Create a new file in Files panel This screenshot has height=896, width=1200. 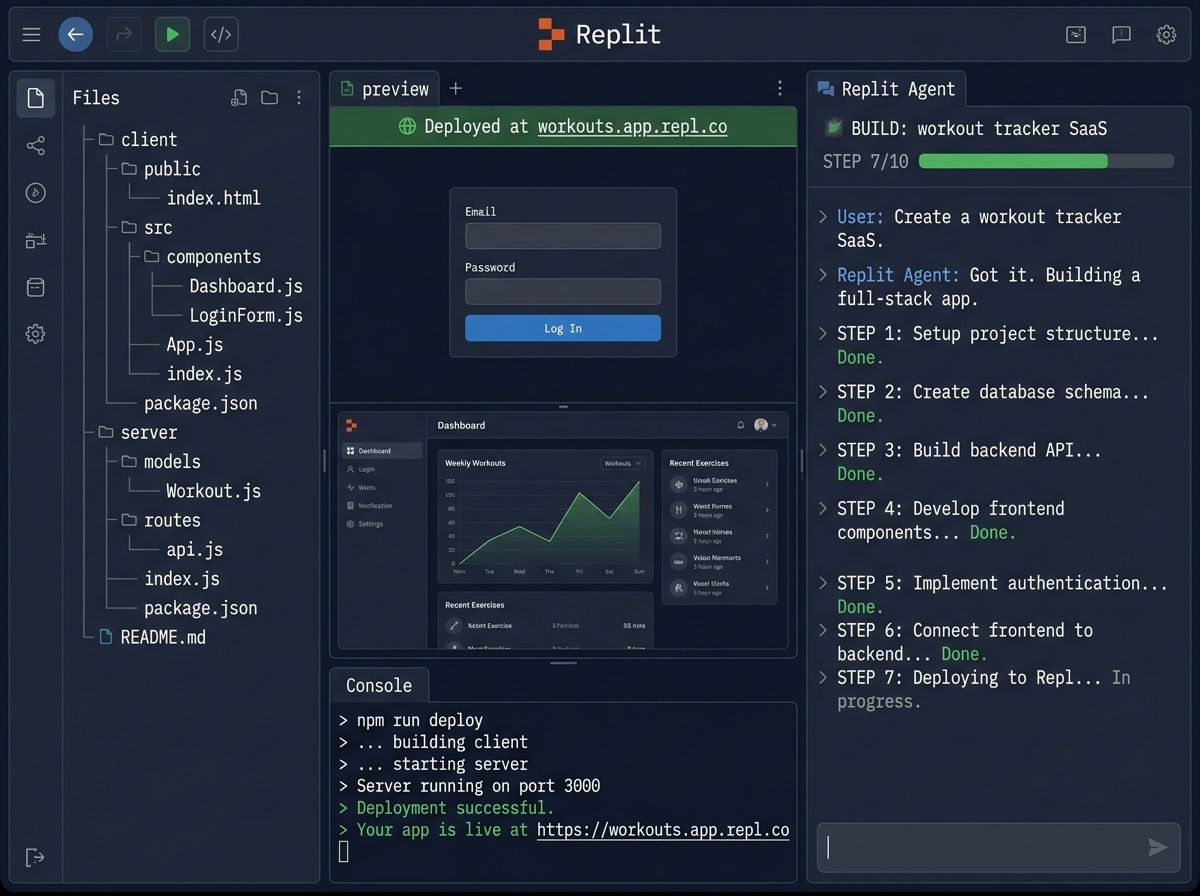[x=239, y=98]
